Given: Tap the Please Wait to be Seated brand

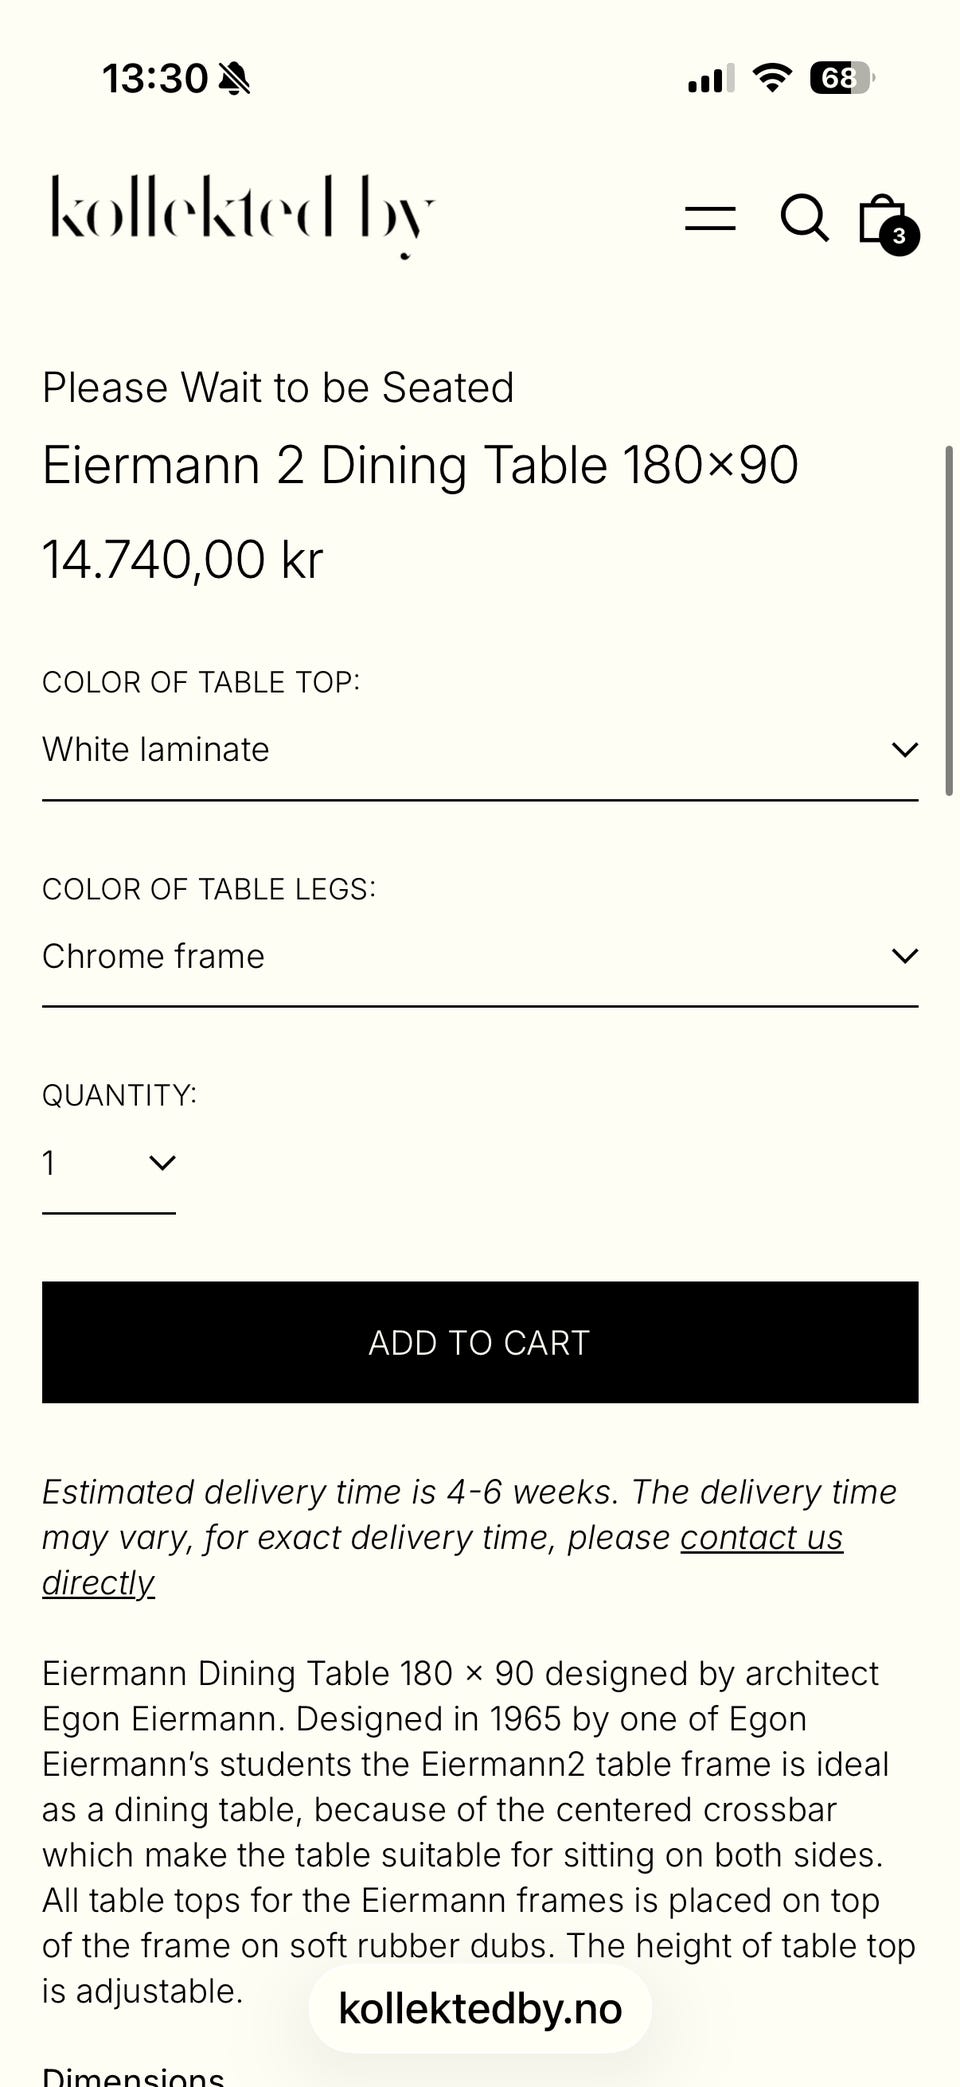Looking at the screenshot, I should pyautogui.click(x=278, y=388).
